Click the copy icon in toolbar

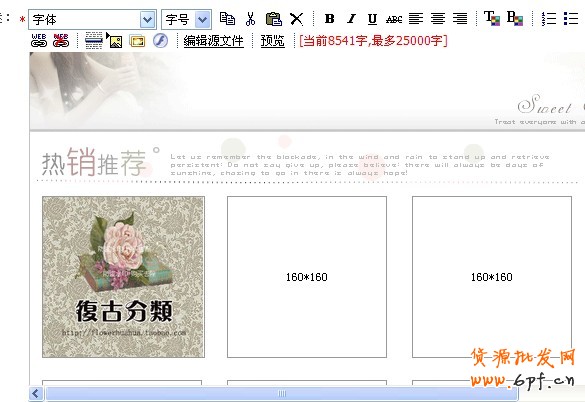pos(227,18)
